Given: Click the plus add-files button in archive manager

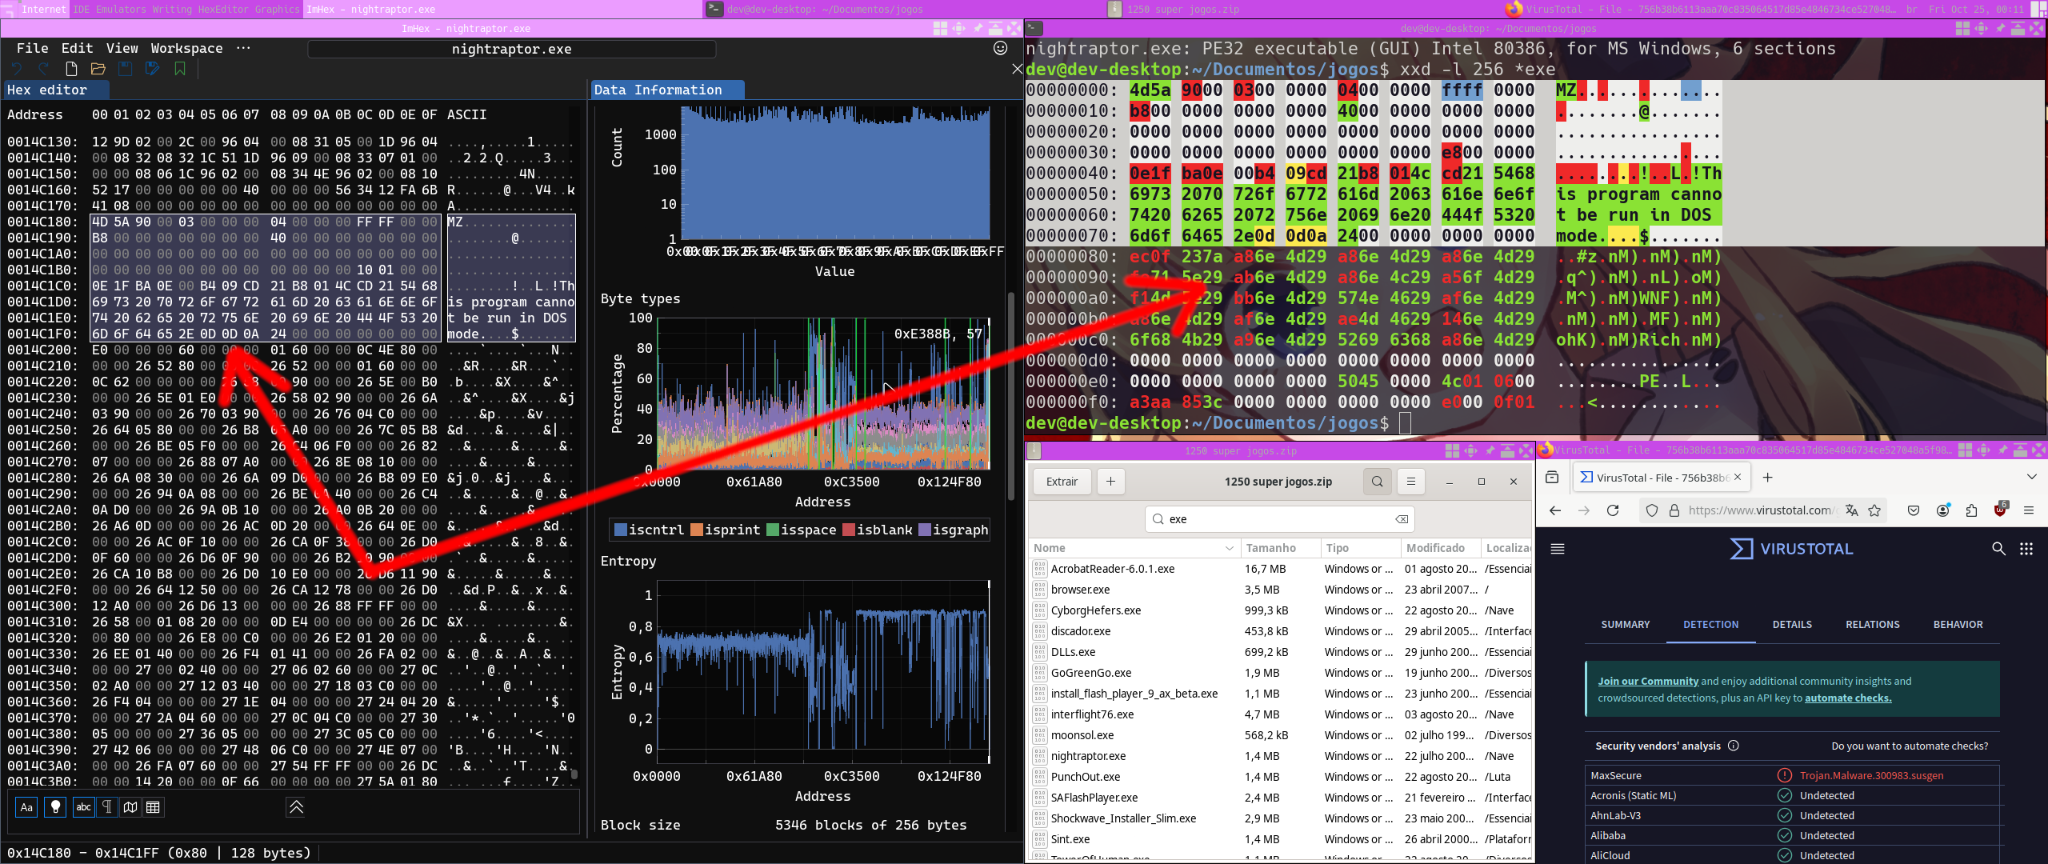Looking at the screenshot, I should (1110, 481).
